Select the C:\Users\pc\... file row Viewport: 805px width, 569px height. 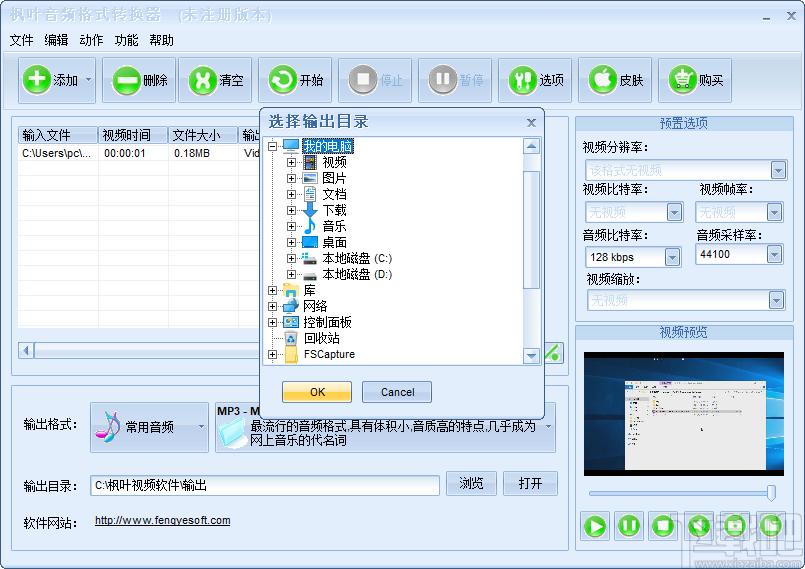pos(139,153)
